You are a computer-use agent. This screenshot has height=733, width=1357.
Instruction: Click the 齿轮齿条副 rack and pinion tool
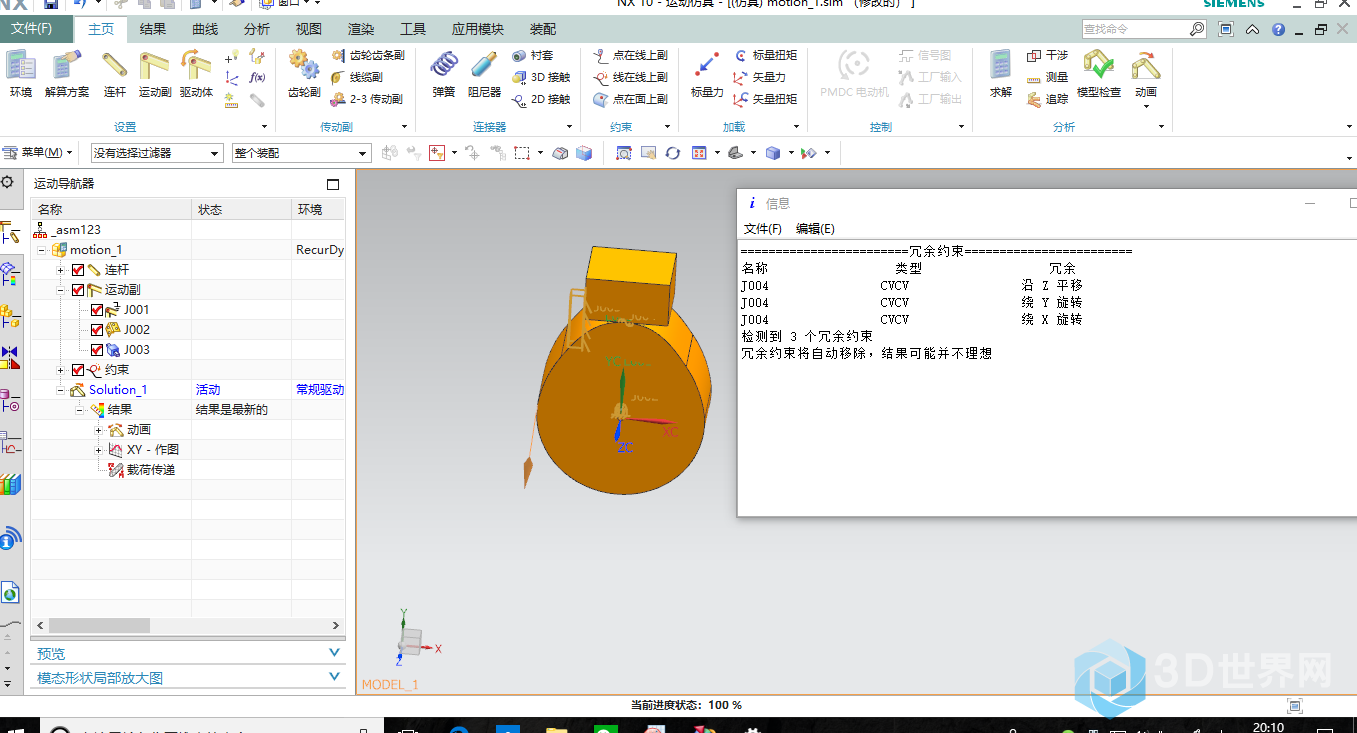367,55
